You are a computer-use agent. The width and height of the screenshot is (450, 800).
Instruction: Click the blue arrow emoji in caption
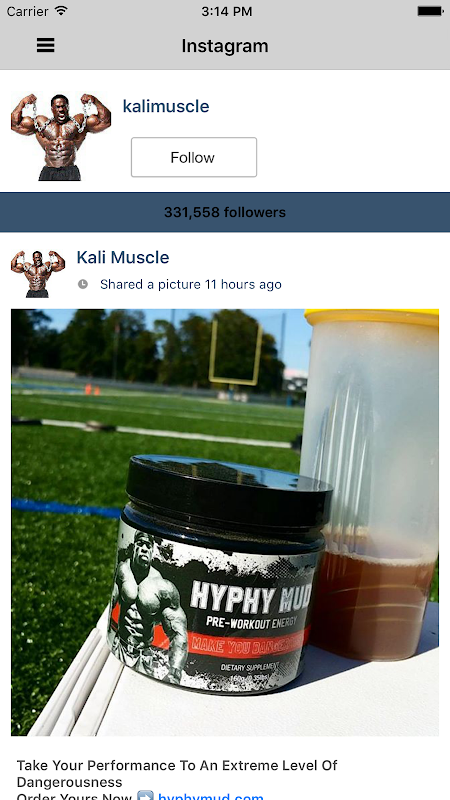point(145,796)
